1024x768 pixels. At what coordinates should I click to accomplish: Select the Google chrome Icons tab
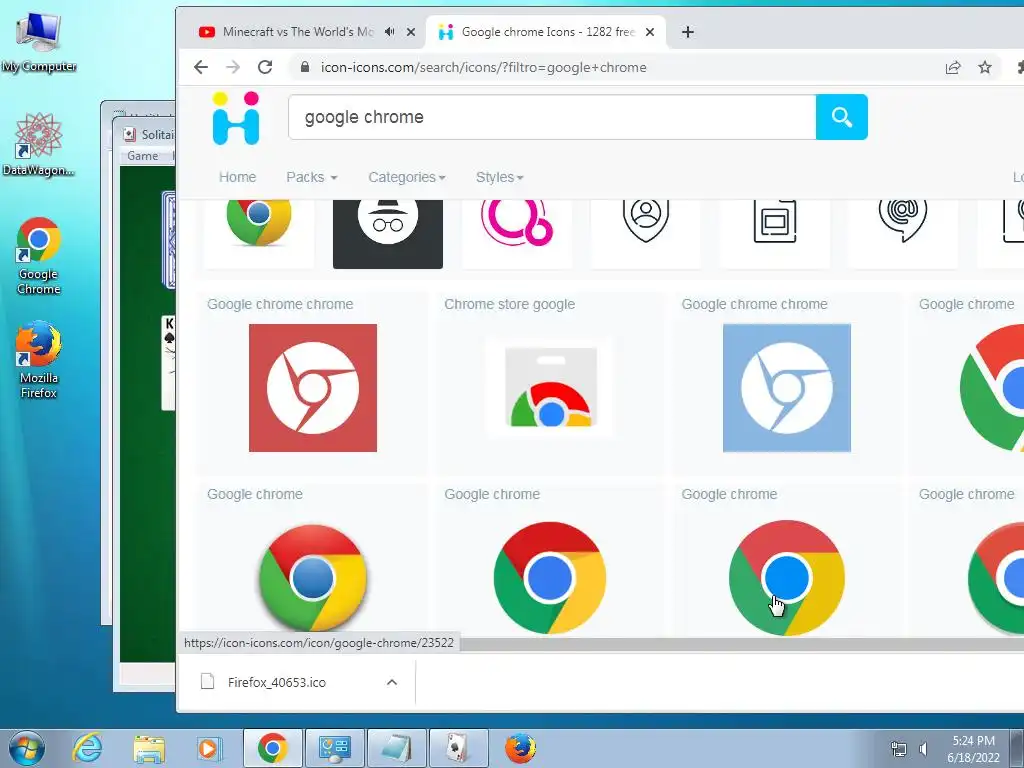pyautogui.click(x=547, y=31)
